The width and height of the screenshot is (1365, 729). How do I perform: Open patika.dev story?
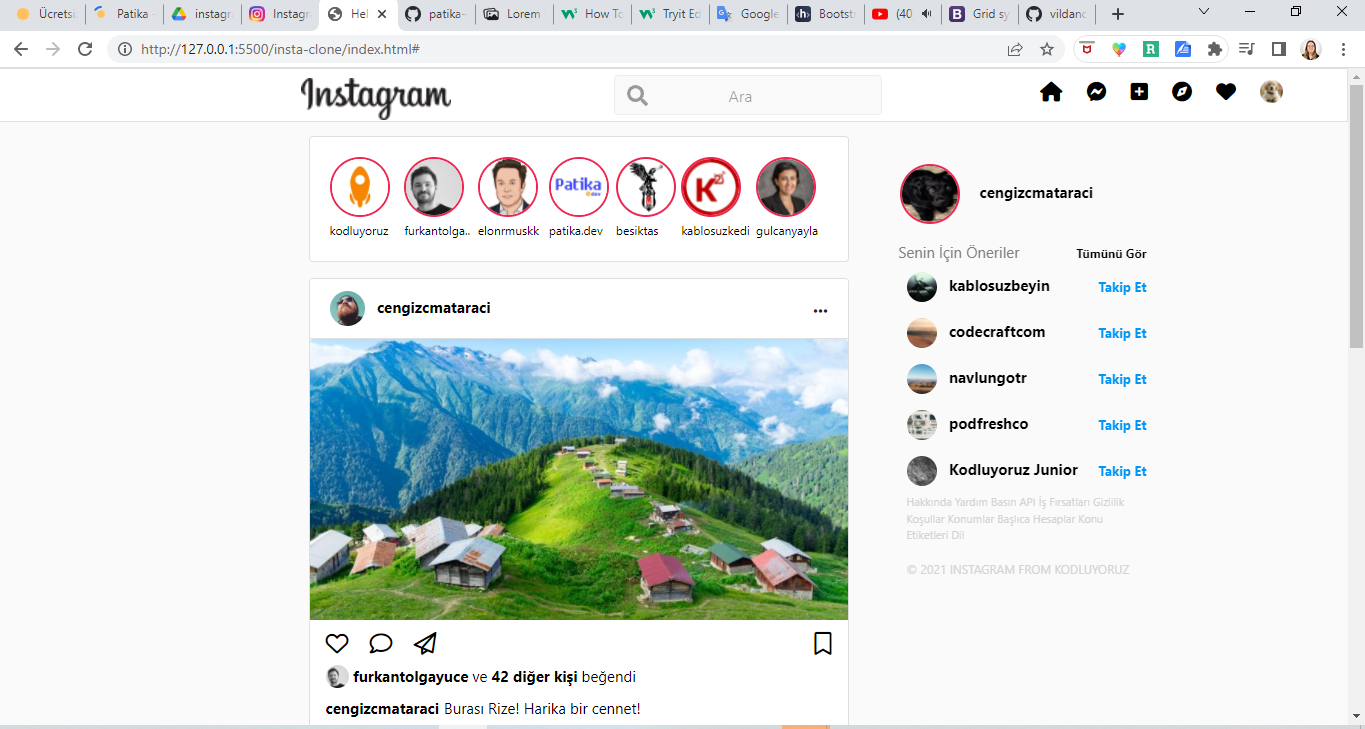click(x=579, y=187)
